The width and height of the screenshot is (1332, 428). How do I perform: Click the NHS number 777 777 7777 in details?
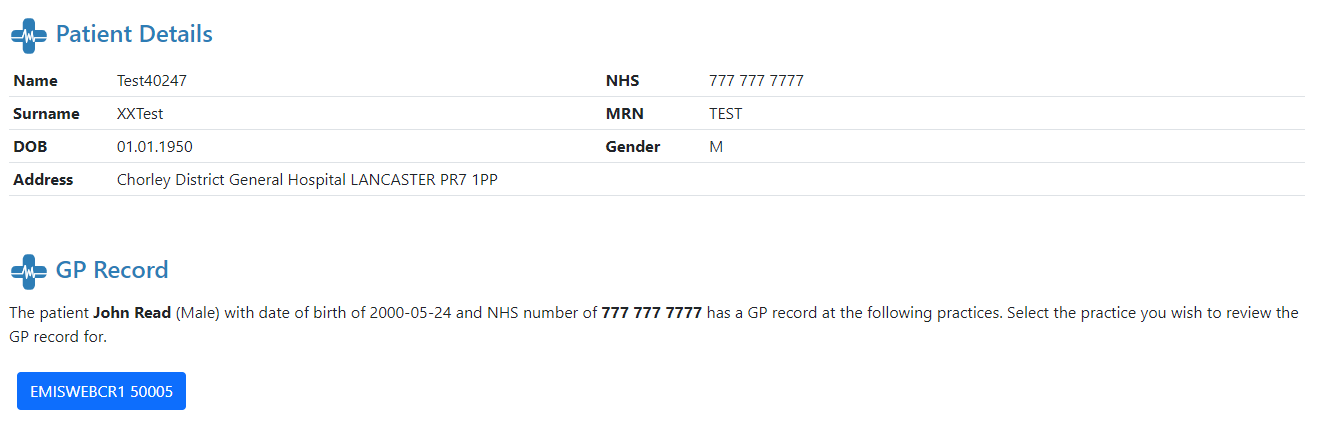tap(756, 81)
